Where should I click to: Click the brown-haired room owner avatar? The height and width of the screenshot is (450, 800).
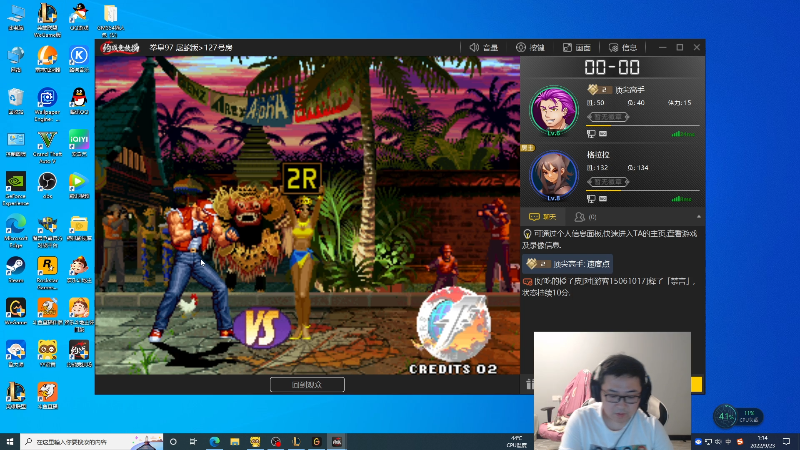coord(554,175)
